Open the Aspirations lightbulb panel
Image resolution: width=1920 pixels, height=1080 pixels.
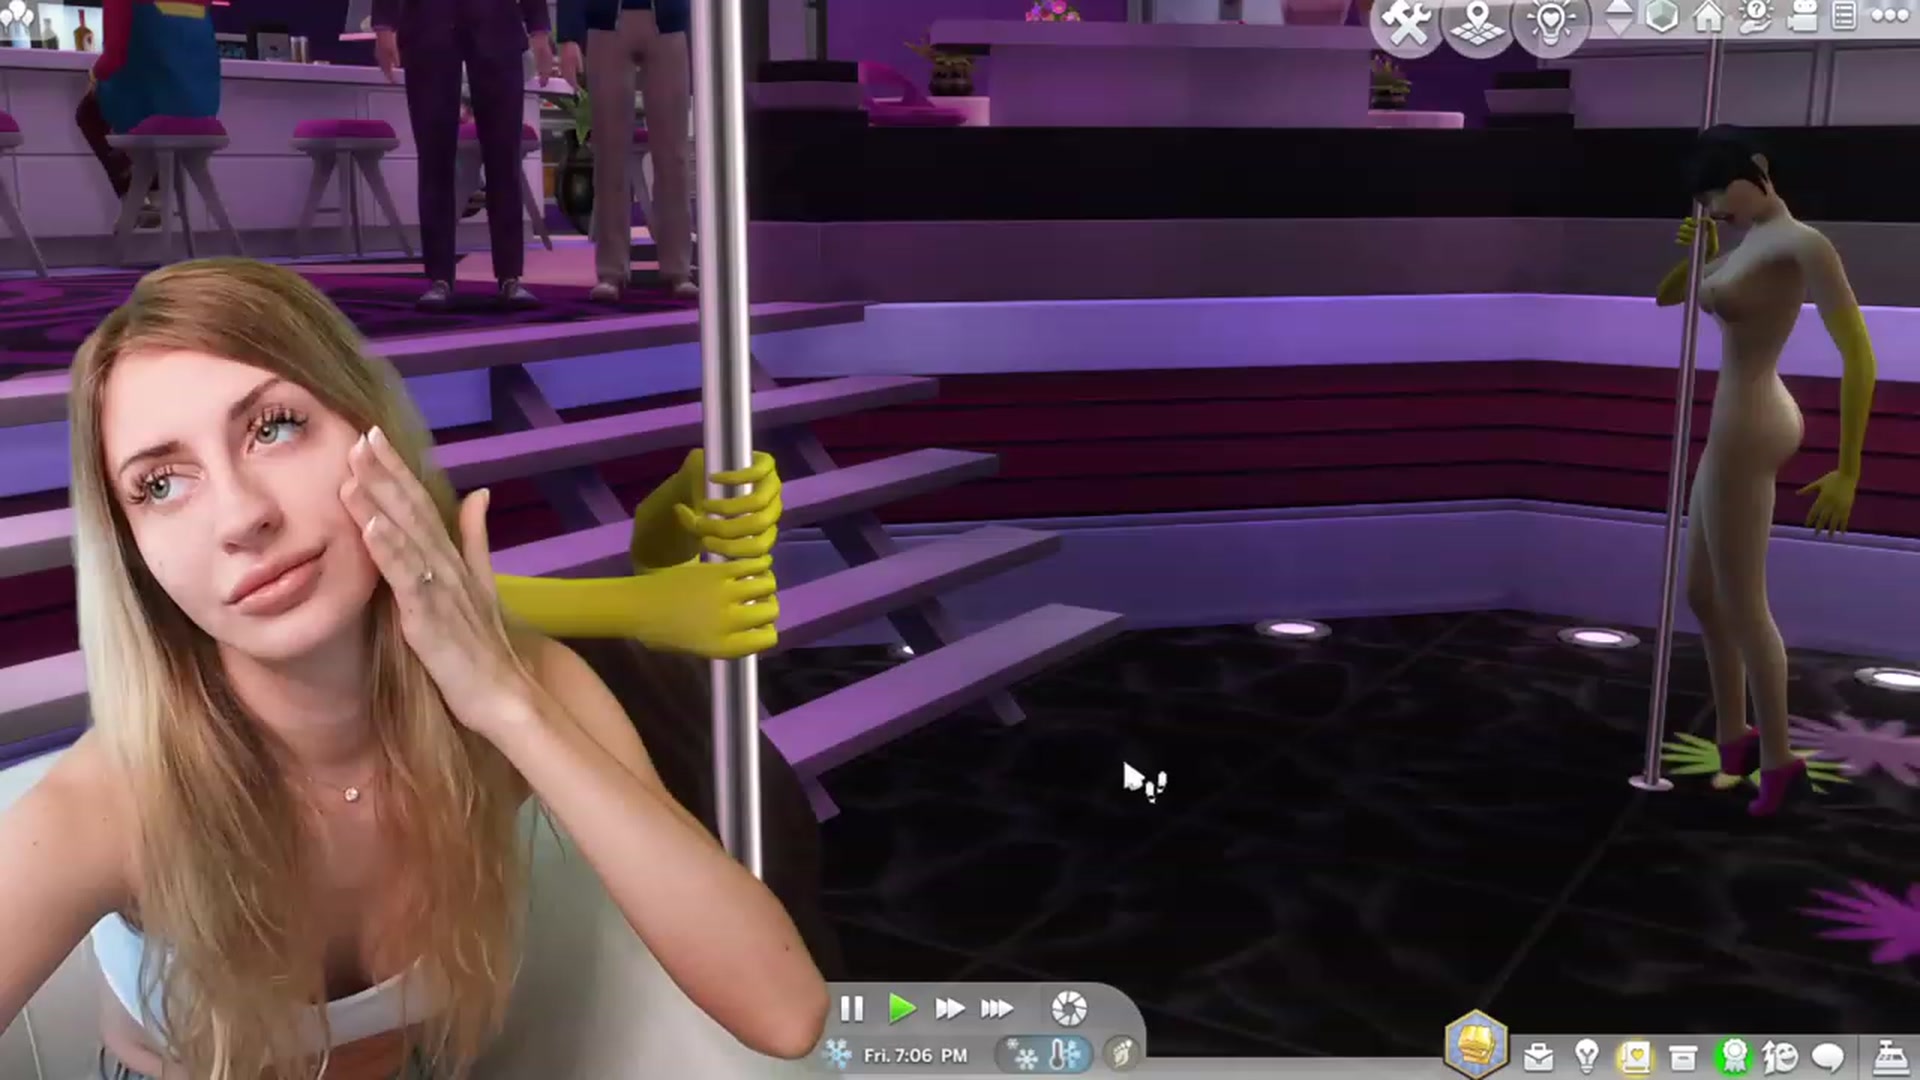click(1587, 1055)
